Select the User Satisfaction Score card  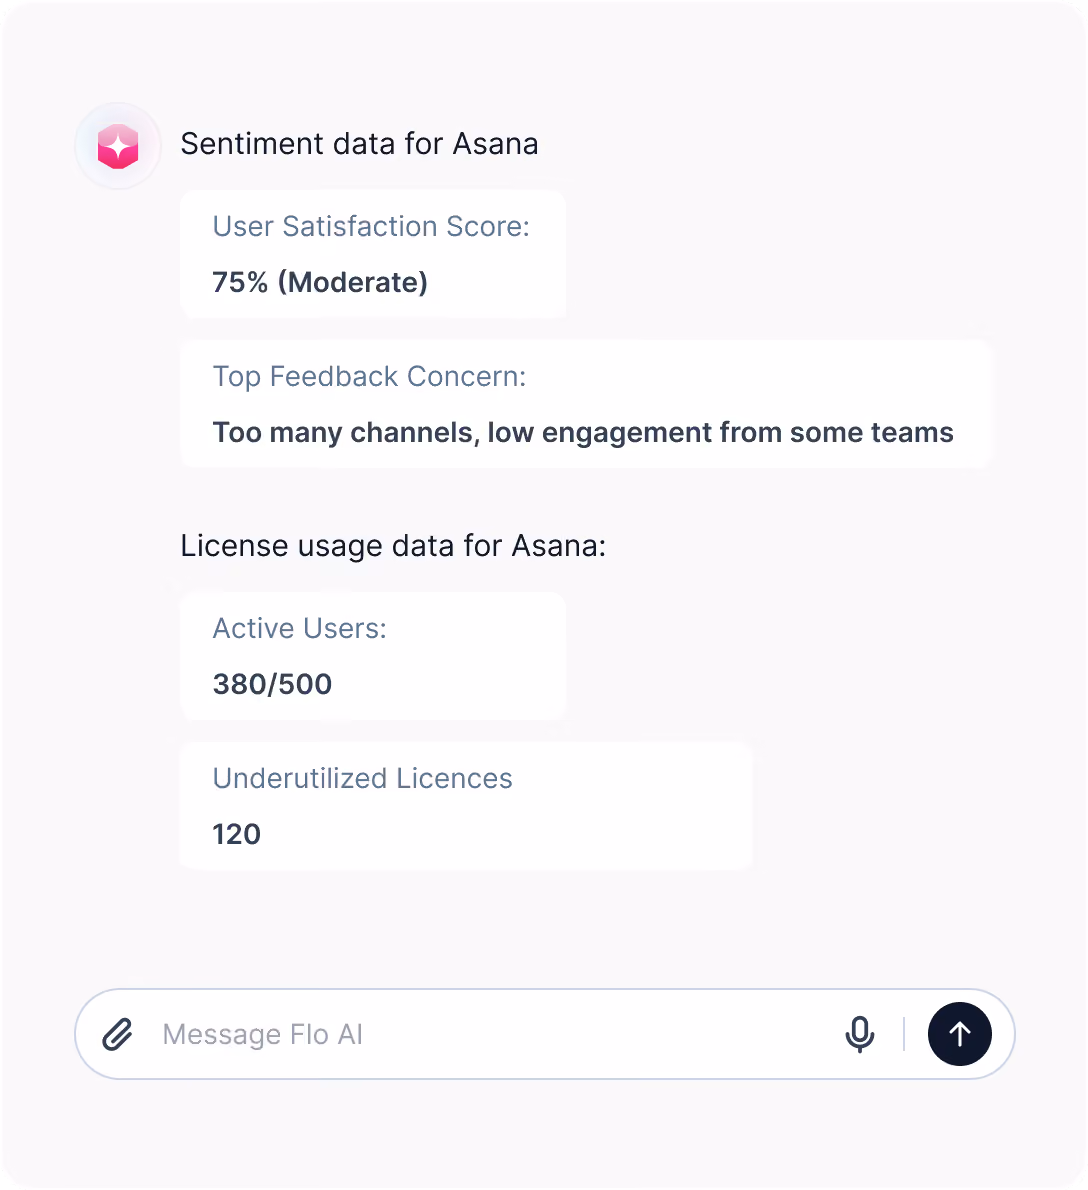tap(373, 254)
